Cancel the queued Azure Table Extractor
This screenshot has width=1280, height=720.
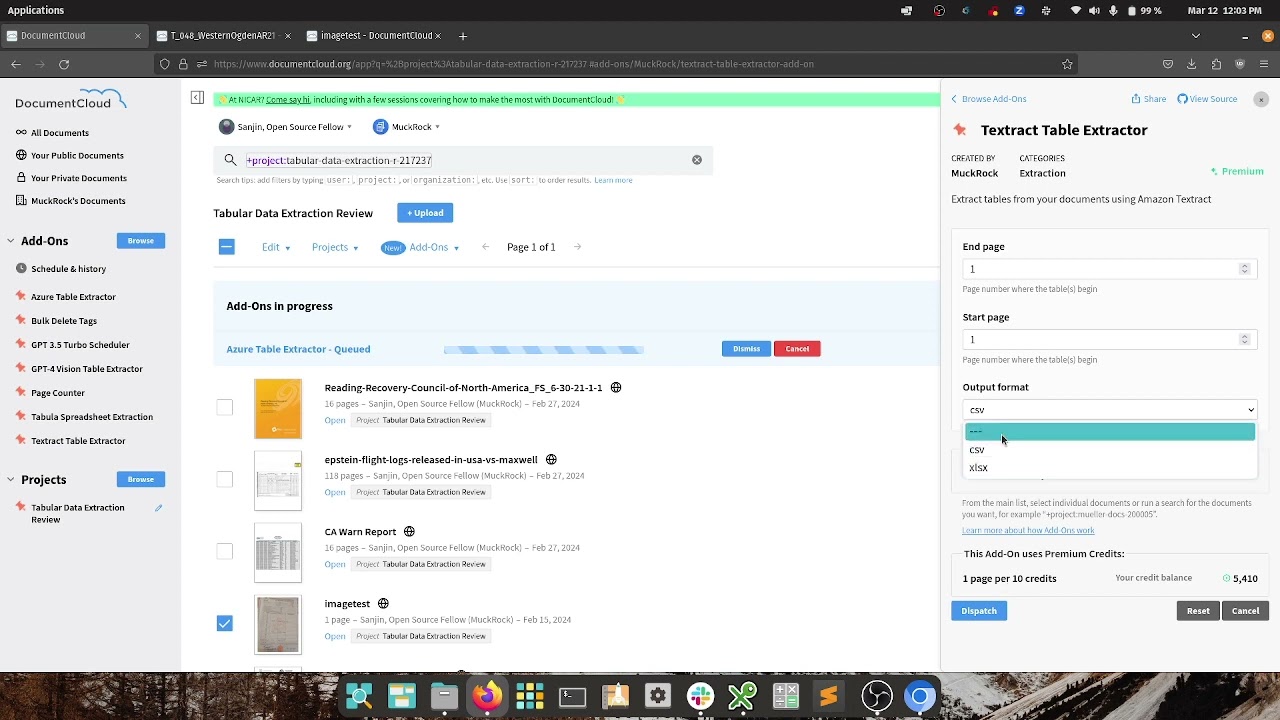tap(797, 349)
